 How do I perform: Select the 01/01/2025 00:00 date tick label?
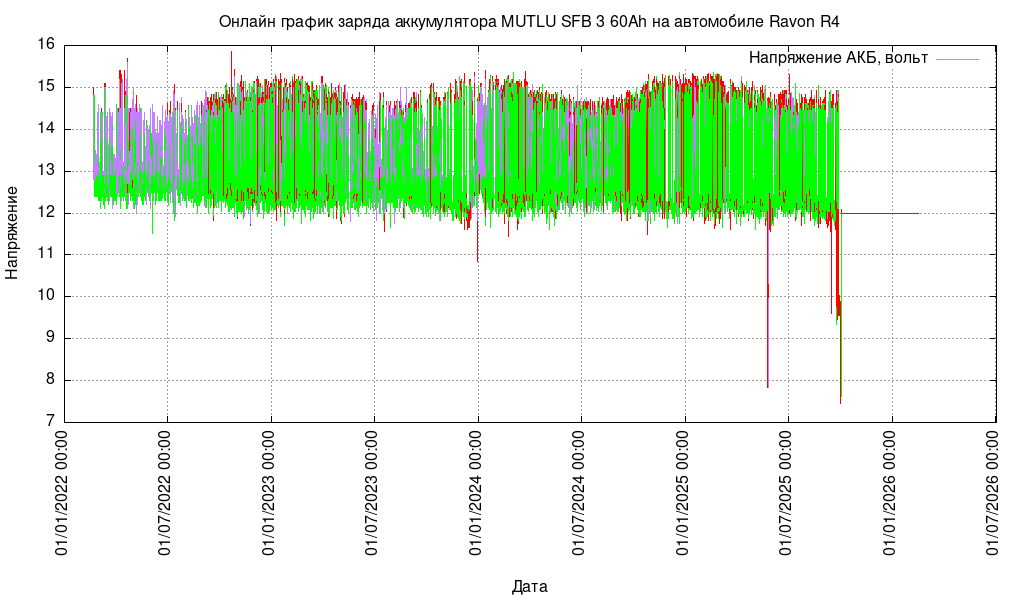(685, 494)
